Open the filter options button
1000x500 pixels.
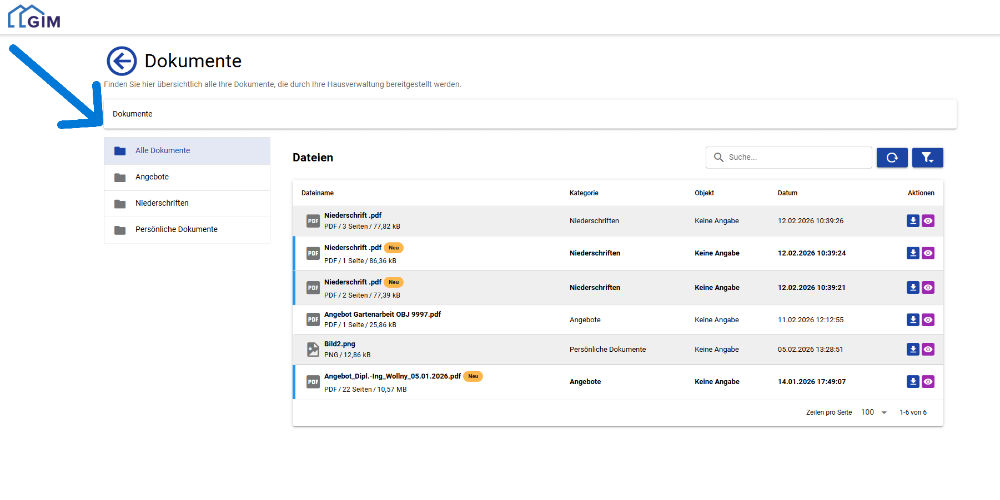[x=928, y=157]
